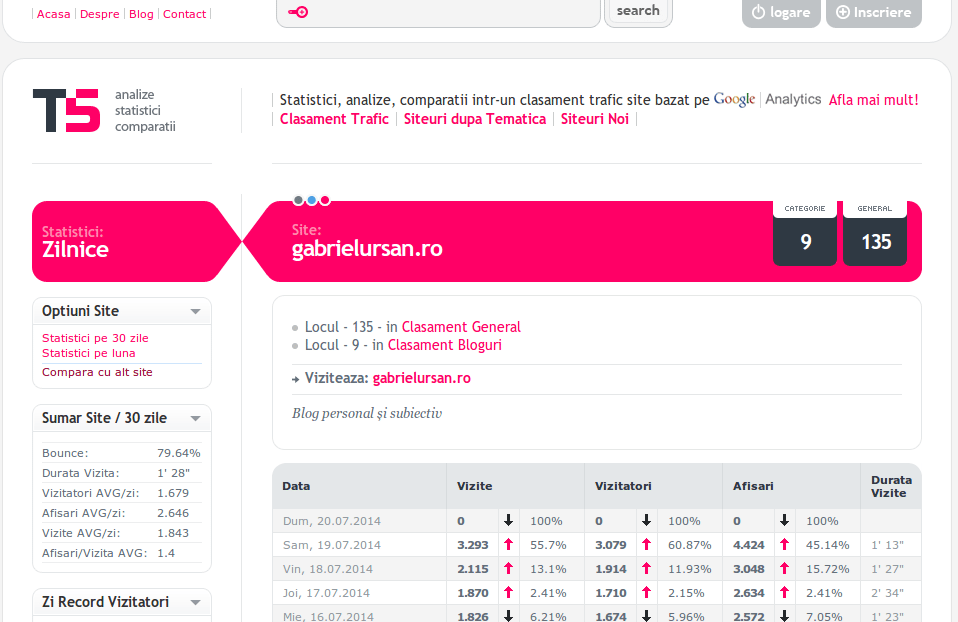The height and width of the screenshot is (622, 958).
Task: Click up arrow in Sam 19.07.2014 Vizite
Action: pos(508,544)
